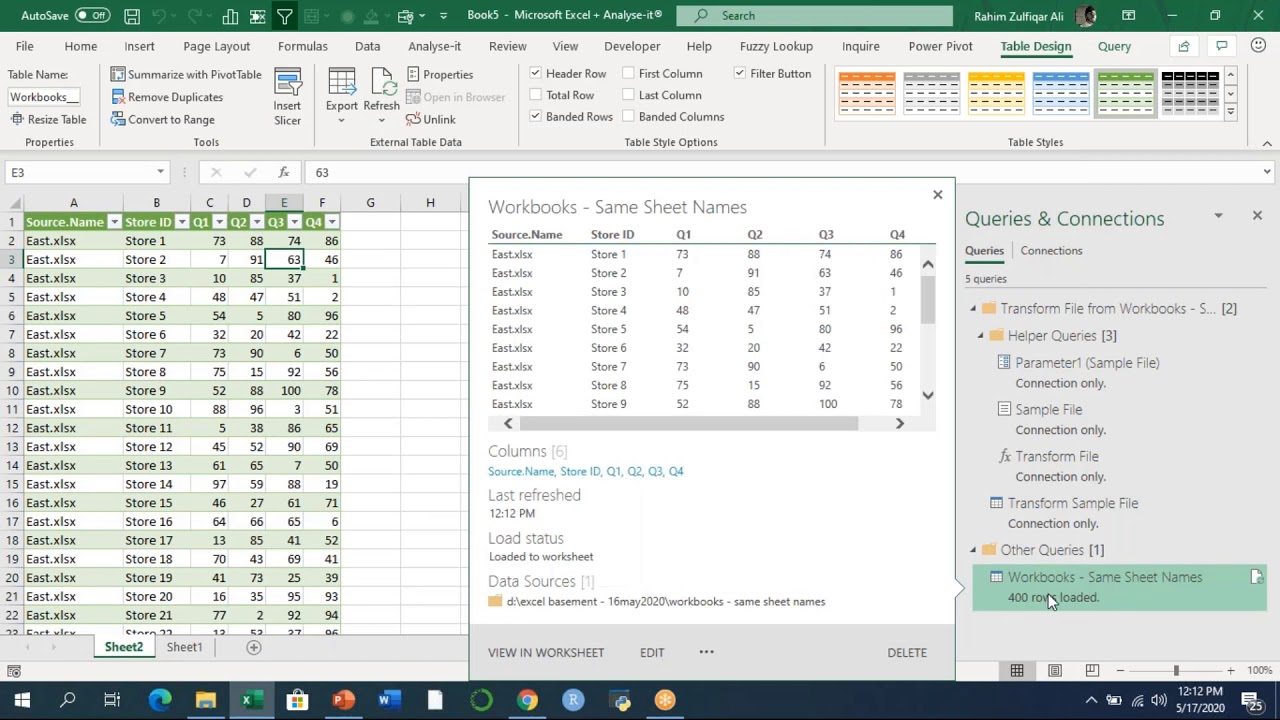Click the Table Name input field
1280x720 pixels.
[44, 97]
